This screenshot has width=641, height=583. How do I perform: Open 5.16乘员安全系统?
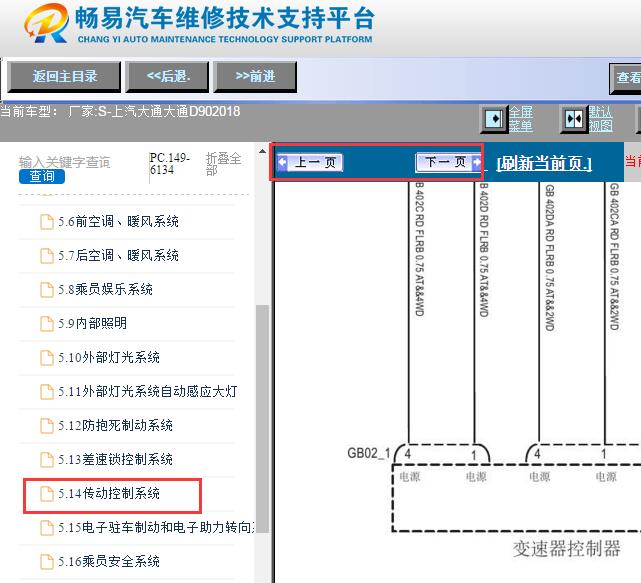click(109, 561)
